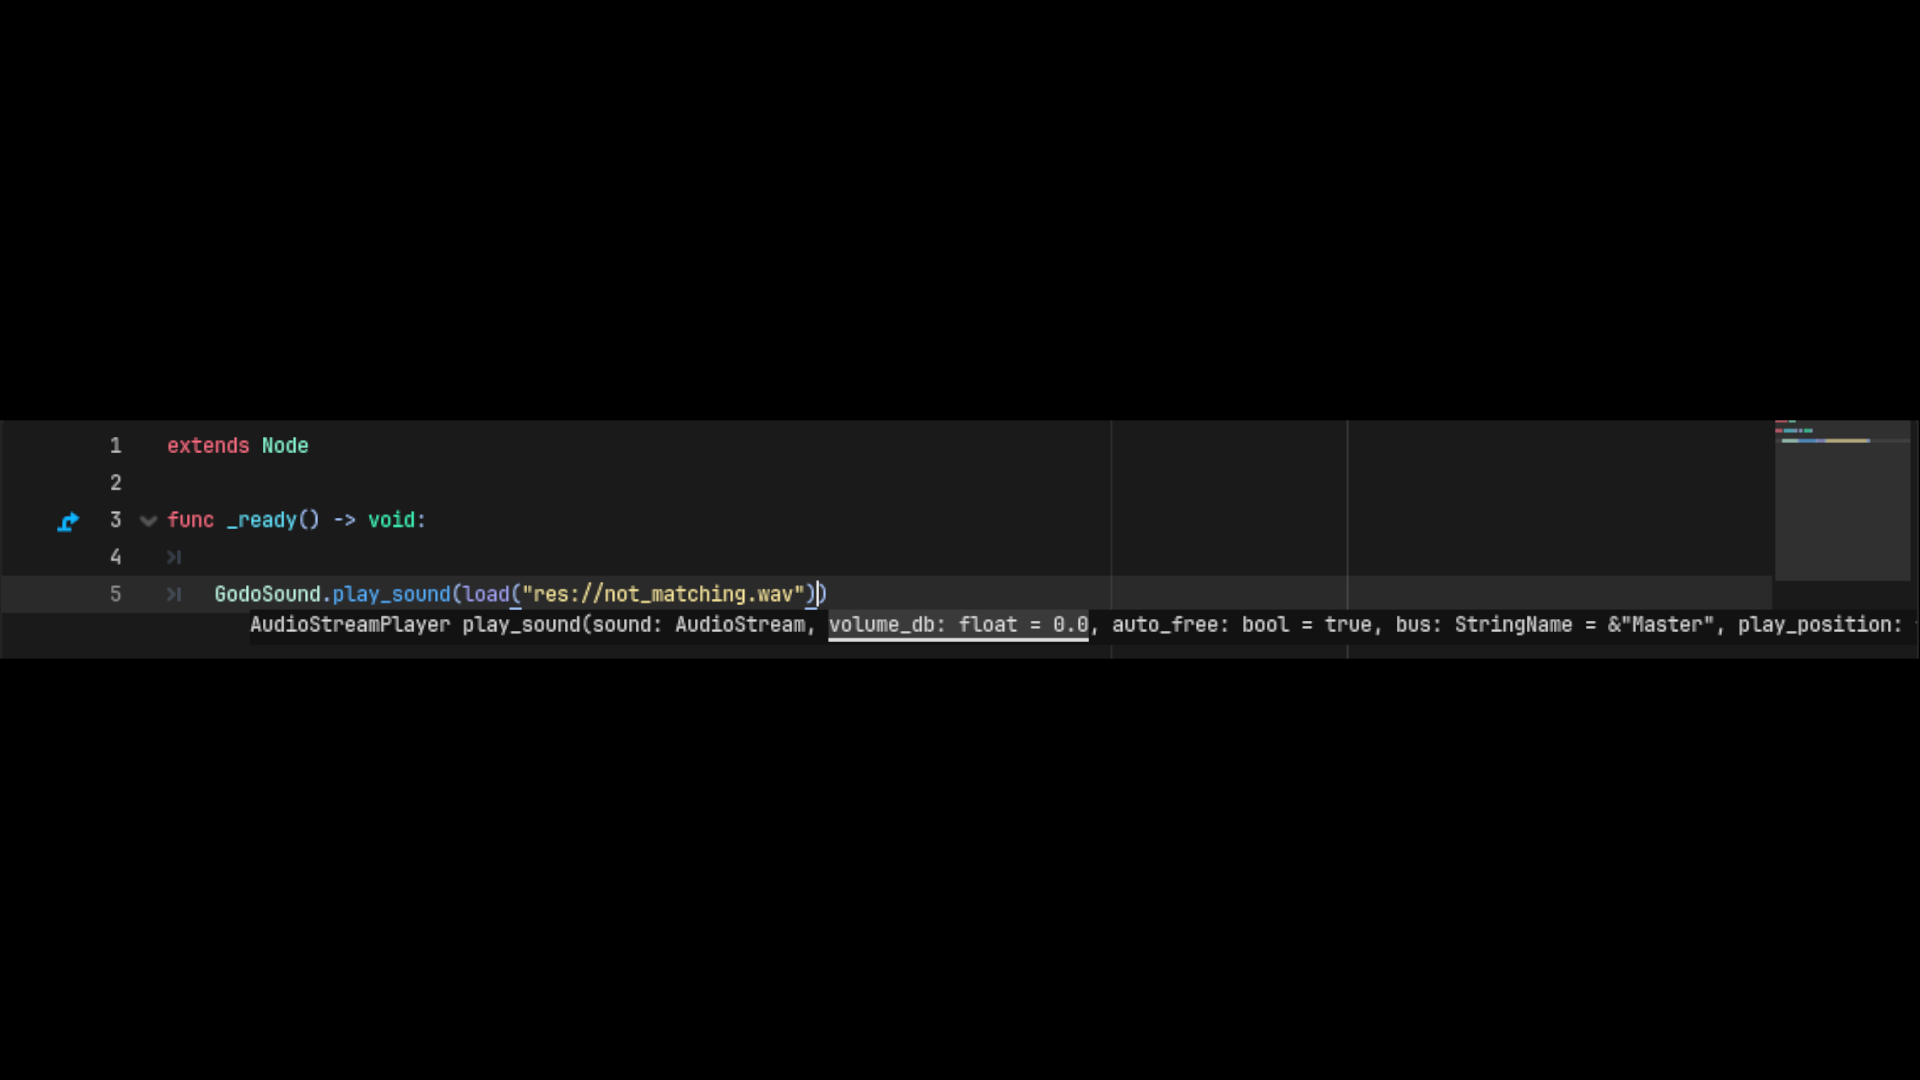Click the code minimap preview
Viewport: 1920px width, 1080px height.
[1842, 500]
